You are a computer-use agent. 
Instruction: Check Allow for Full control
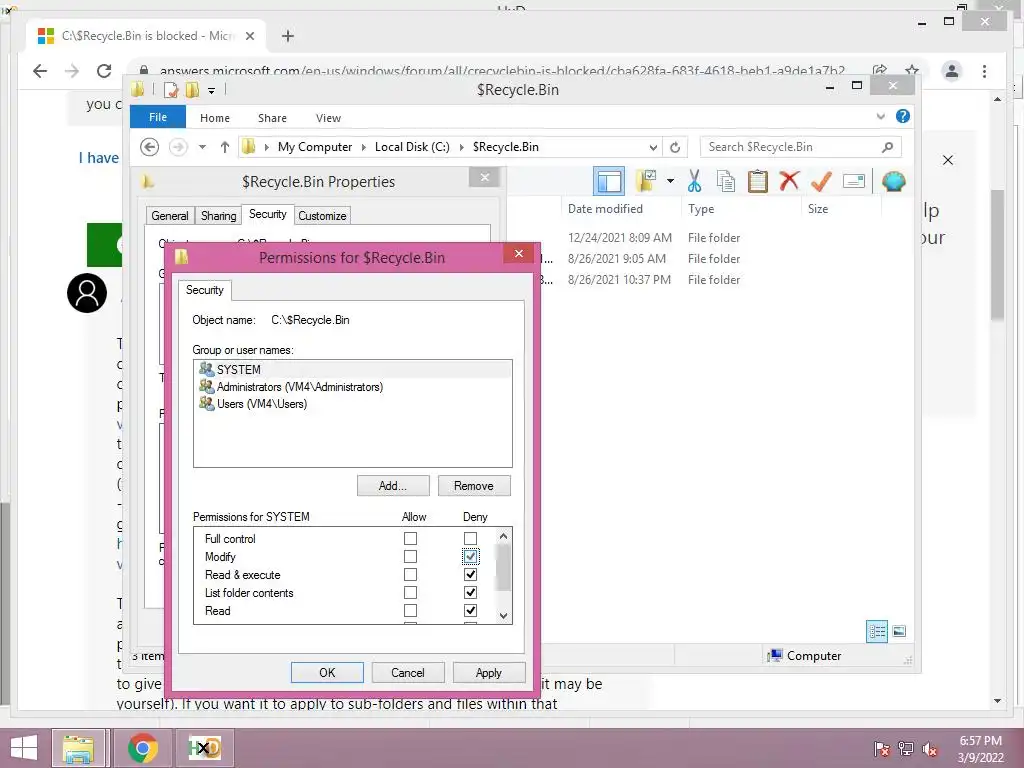tap(410, 538)
